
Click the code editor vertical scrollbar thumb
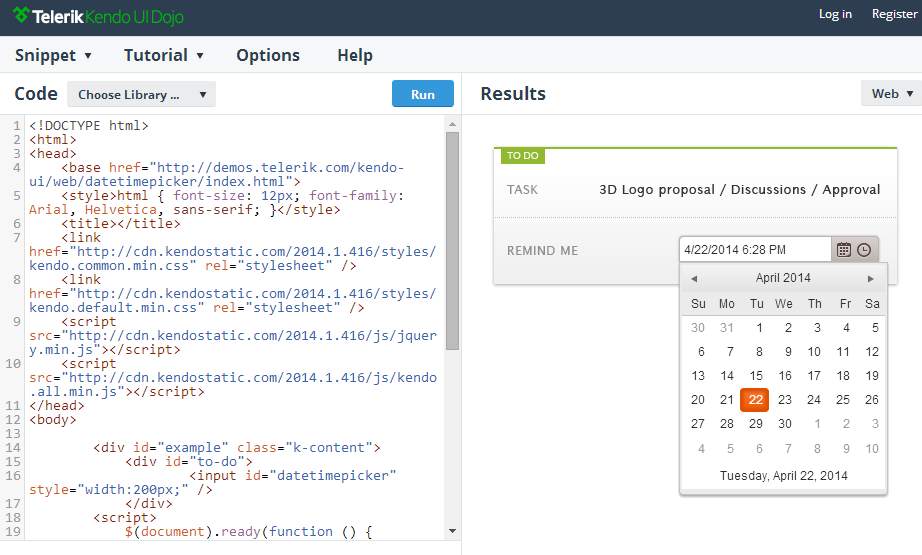point(452,241)
